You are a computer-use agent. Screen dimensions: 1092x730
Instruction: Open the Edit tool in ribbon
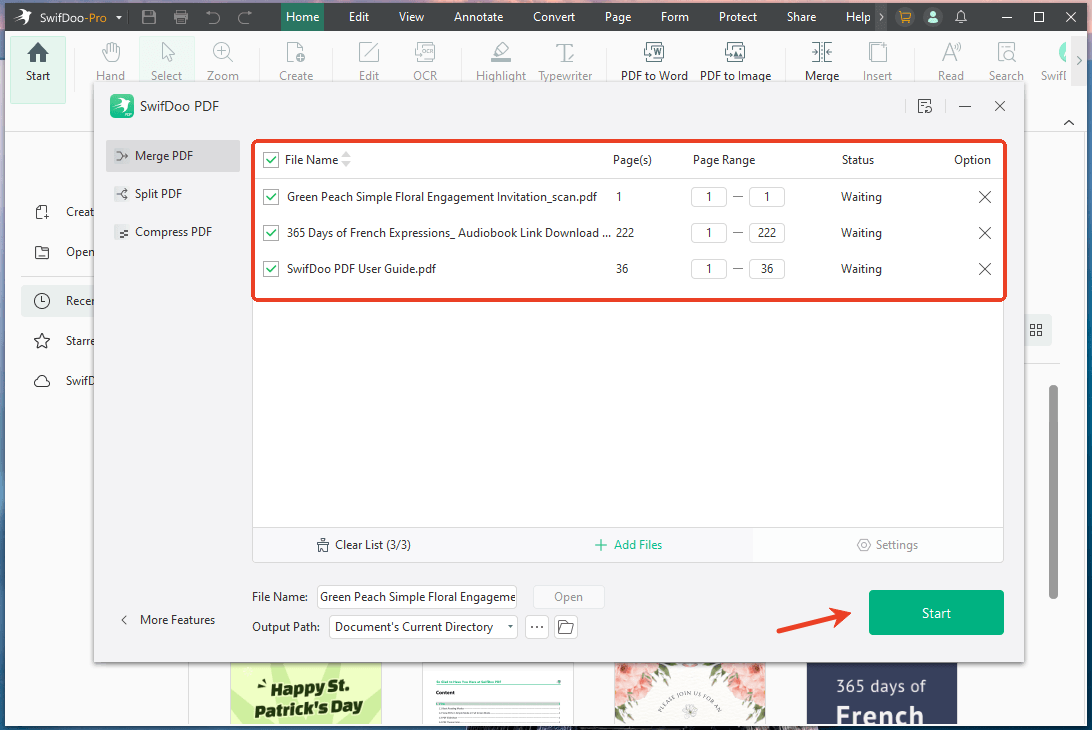click(368, 62)
